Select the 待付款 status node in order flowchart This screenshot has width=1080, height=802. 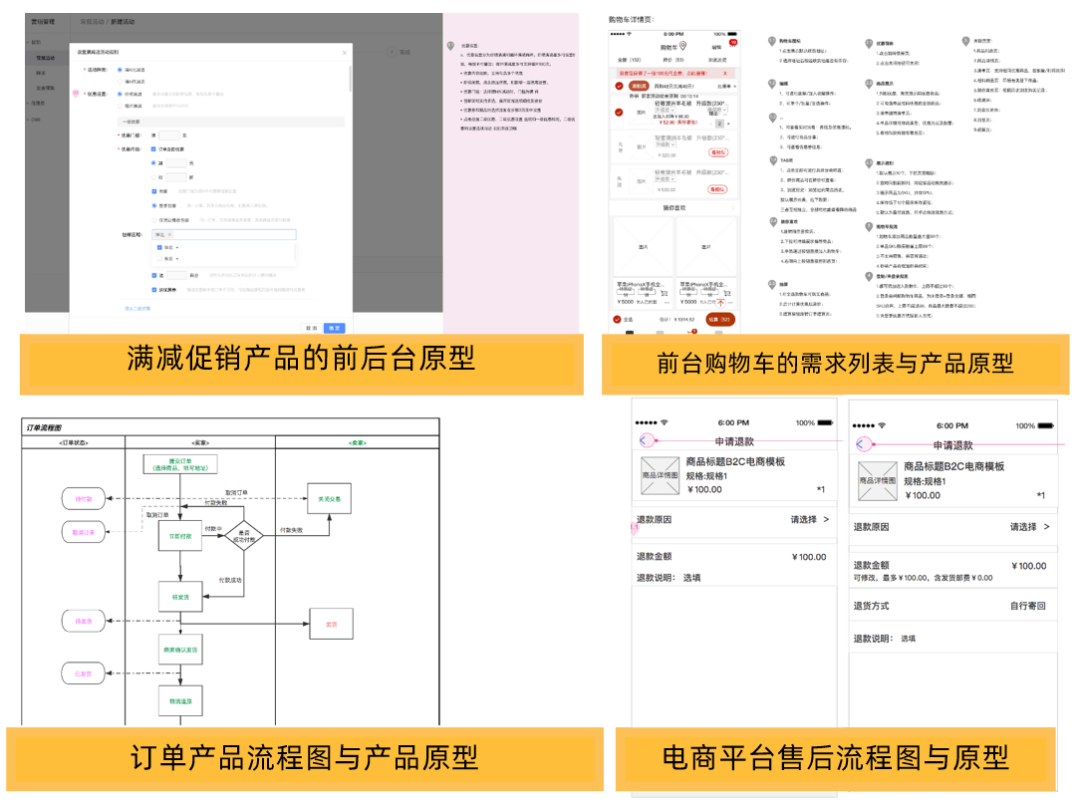[x=83, y=498]
